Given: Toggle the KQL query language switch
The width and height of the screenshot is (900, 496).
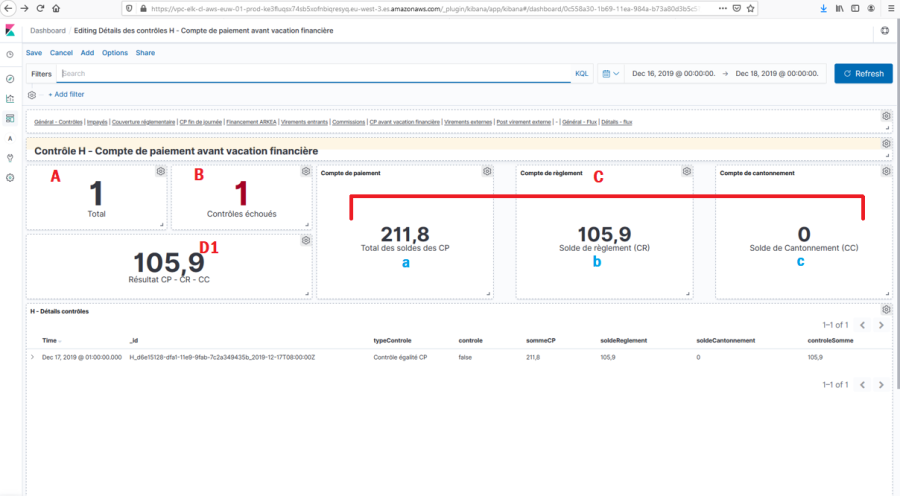Looking at the screenshot, I should coord(582,74).
